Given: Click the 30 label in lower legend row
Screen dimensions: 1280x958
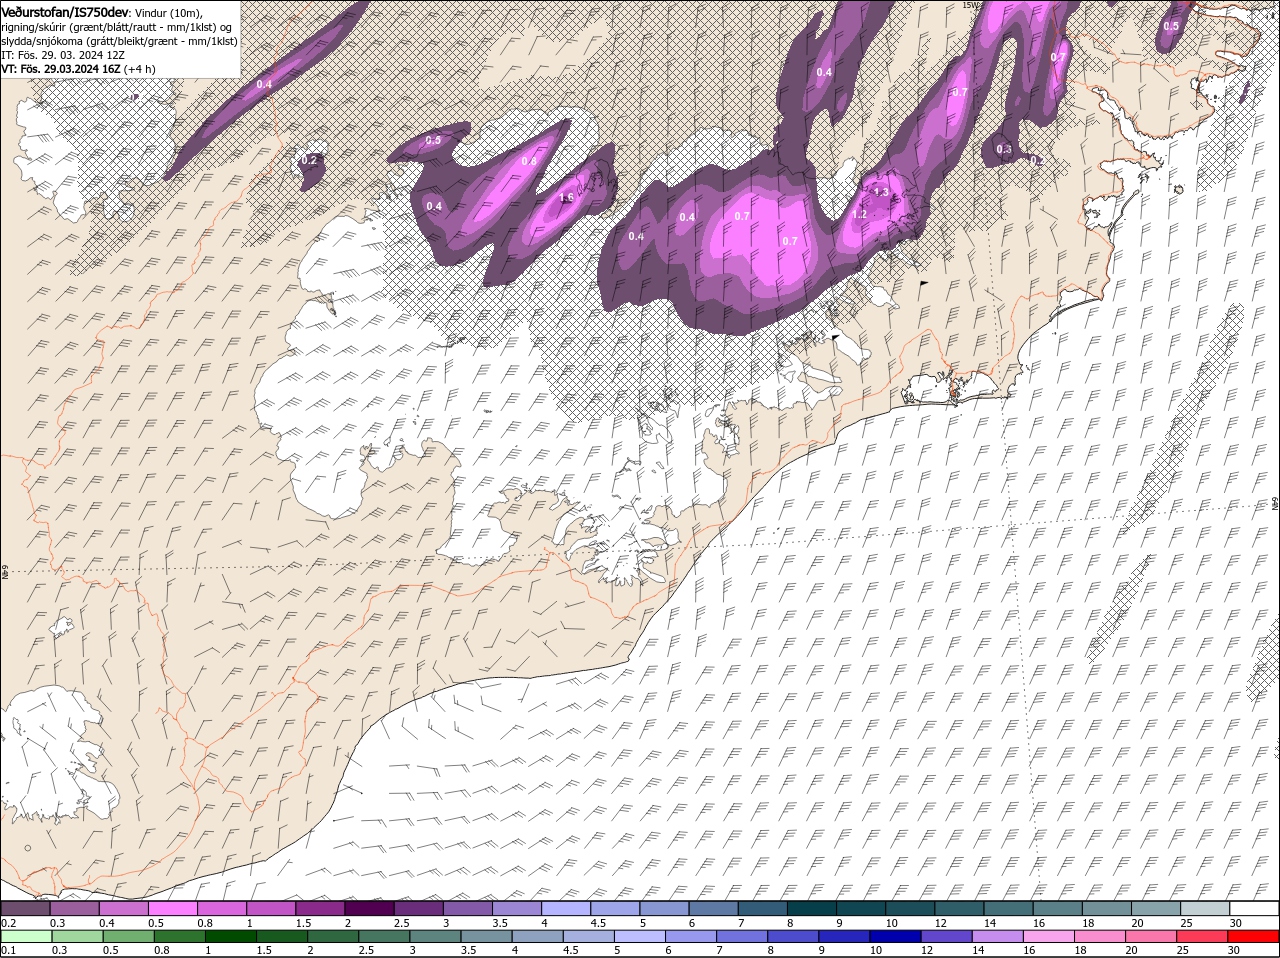Looking at the screenshot, I should pyautogui.click(x=1236, y=950).
